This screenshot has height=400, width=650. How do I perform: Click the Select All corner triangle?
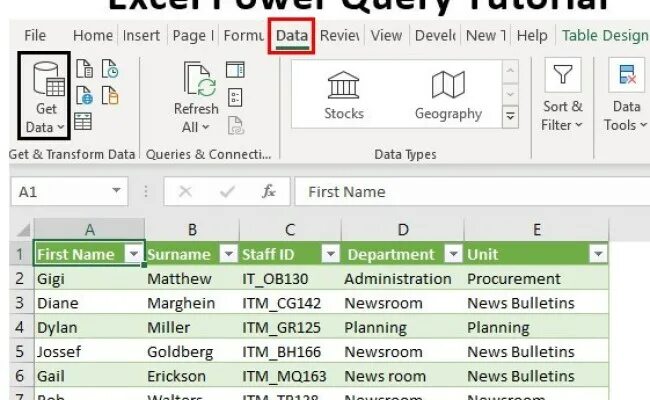point(24,230)
